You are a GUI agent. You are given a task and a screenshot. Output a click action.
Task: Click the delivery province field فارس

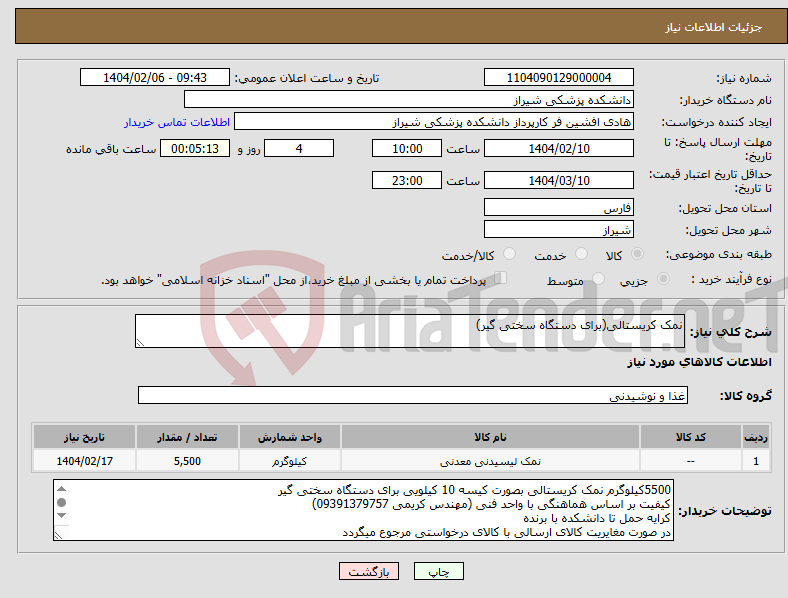point(559,207)
